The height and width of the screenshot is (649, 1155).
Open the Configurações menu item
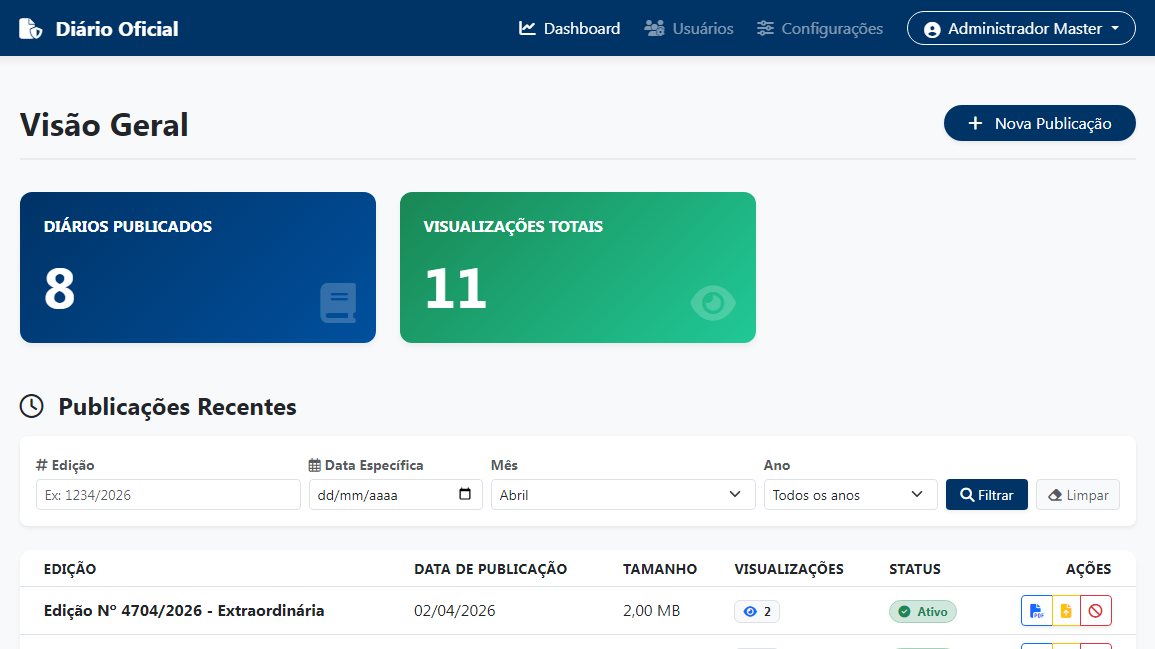click(820, 29)
